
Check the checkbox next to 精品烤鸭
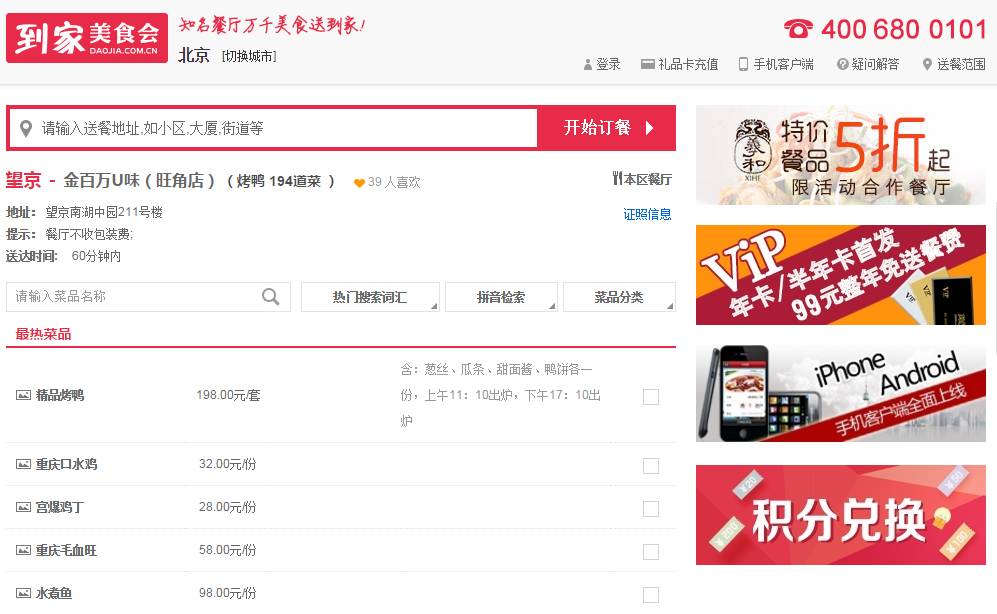click(651, 395)
